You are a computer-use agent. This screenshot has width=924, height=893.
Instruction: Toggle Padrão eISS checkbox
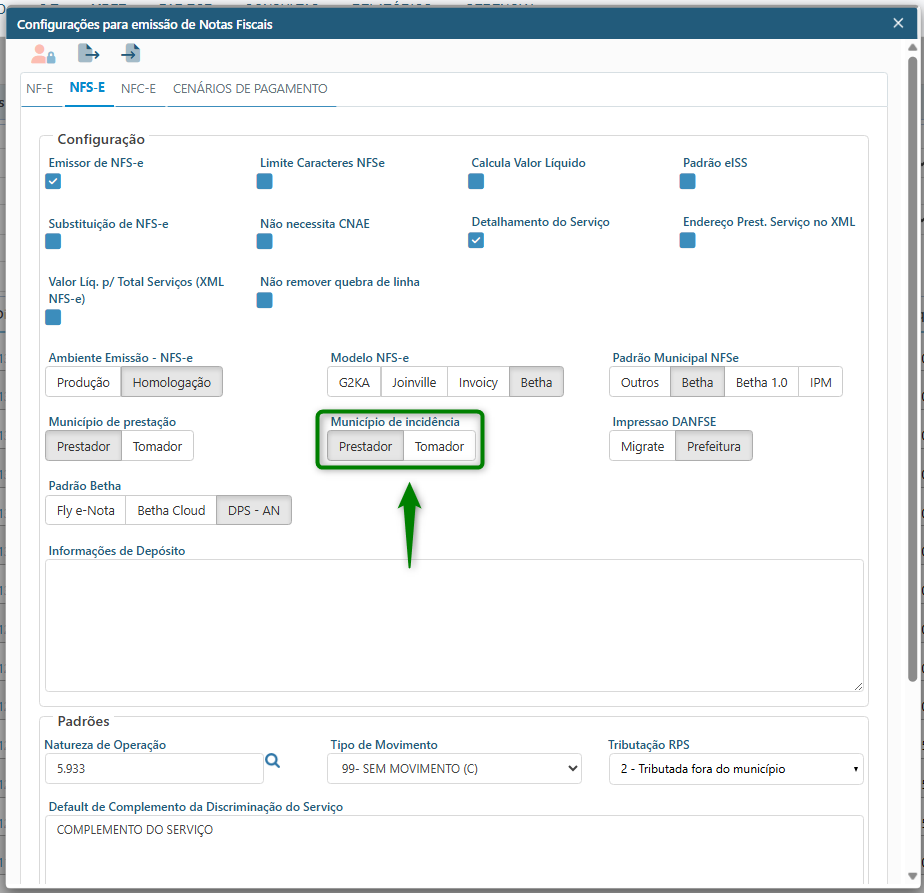(687, 181)
